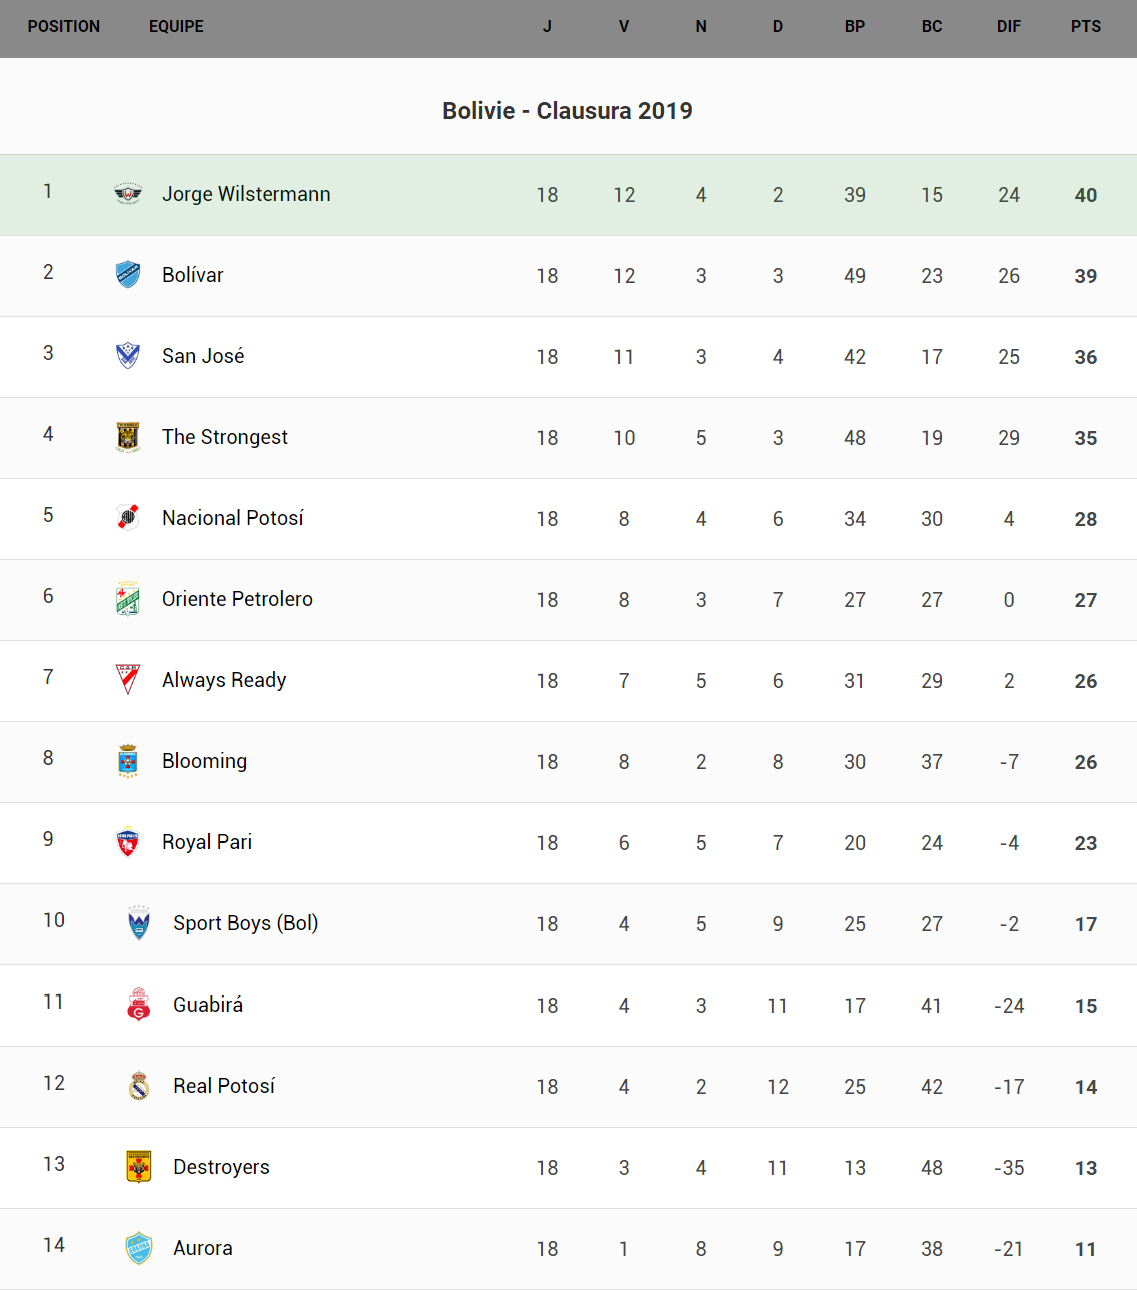Click the Blooming club badge
1137x1290 pixels.
point(128,761)
